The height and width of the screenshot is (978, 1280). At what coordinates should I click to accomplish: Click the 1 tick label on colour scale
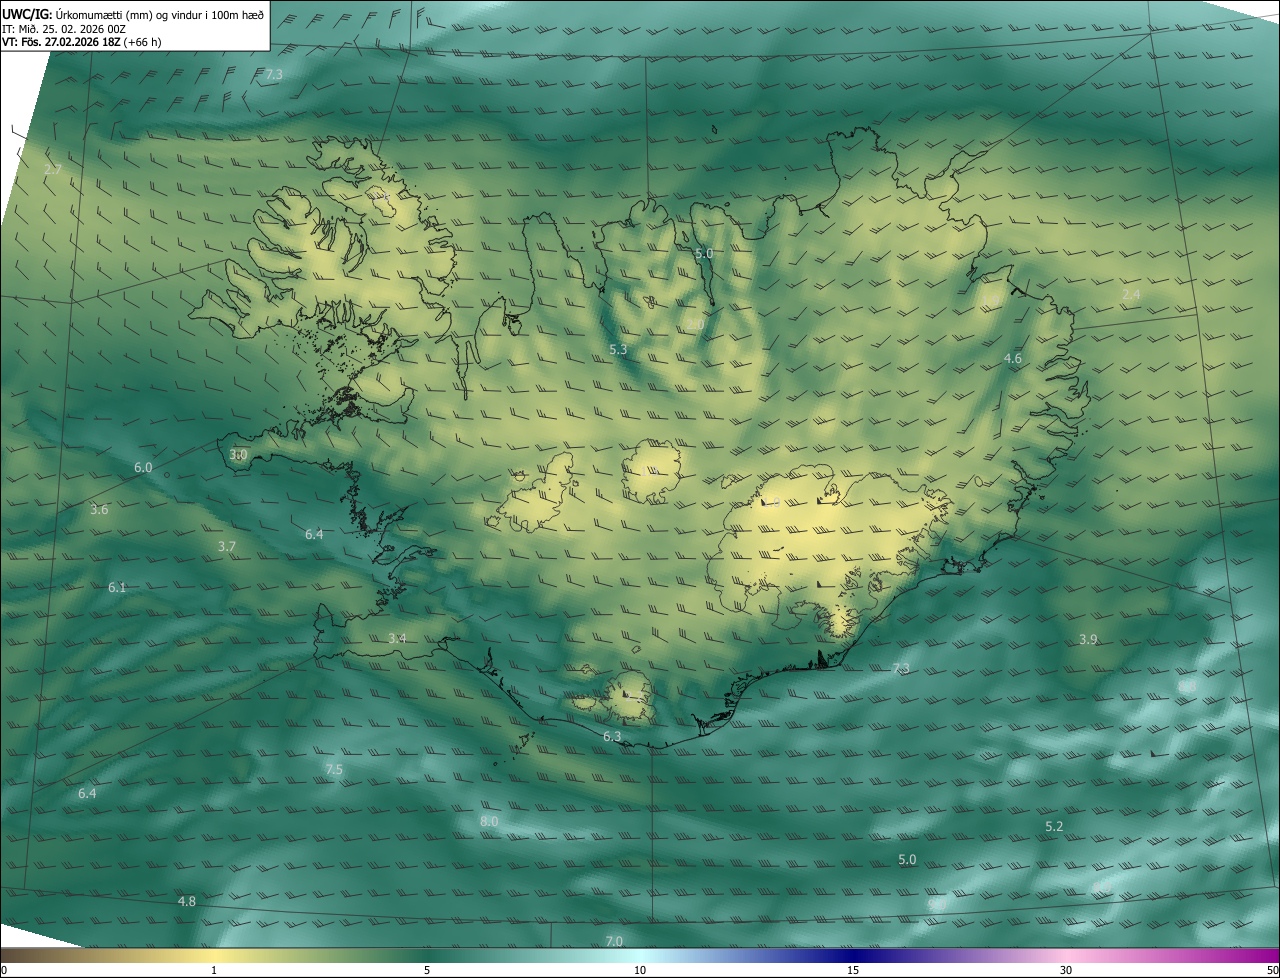point(214,970)
